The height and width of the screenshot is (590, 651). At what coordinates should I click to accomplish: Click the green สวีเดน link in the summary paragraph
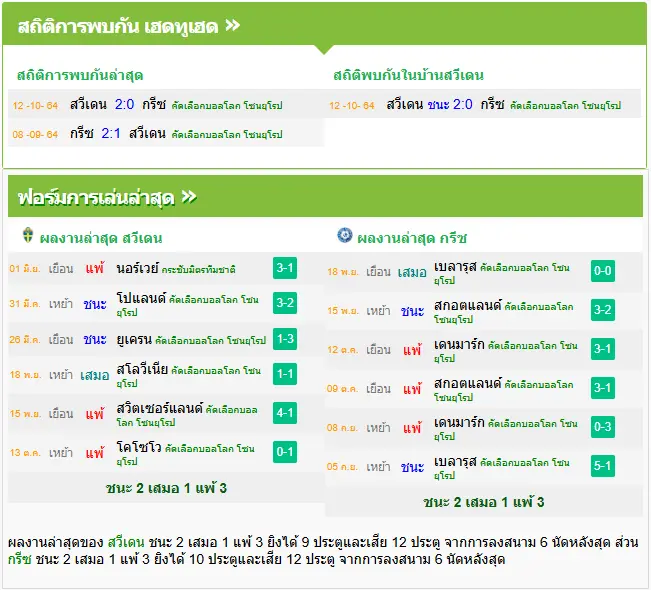click(126, 542)
